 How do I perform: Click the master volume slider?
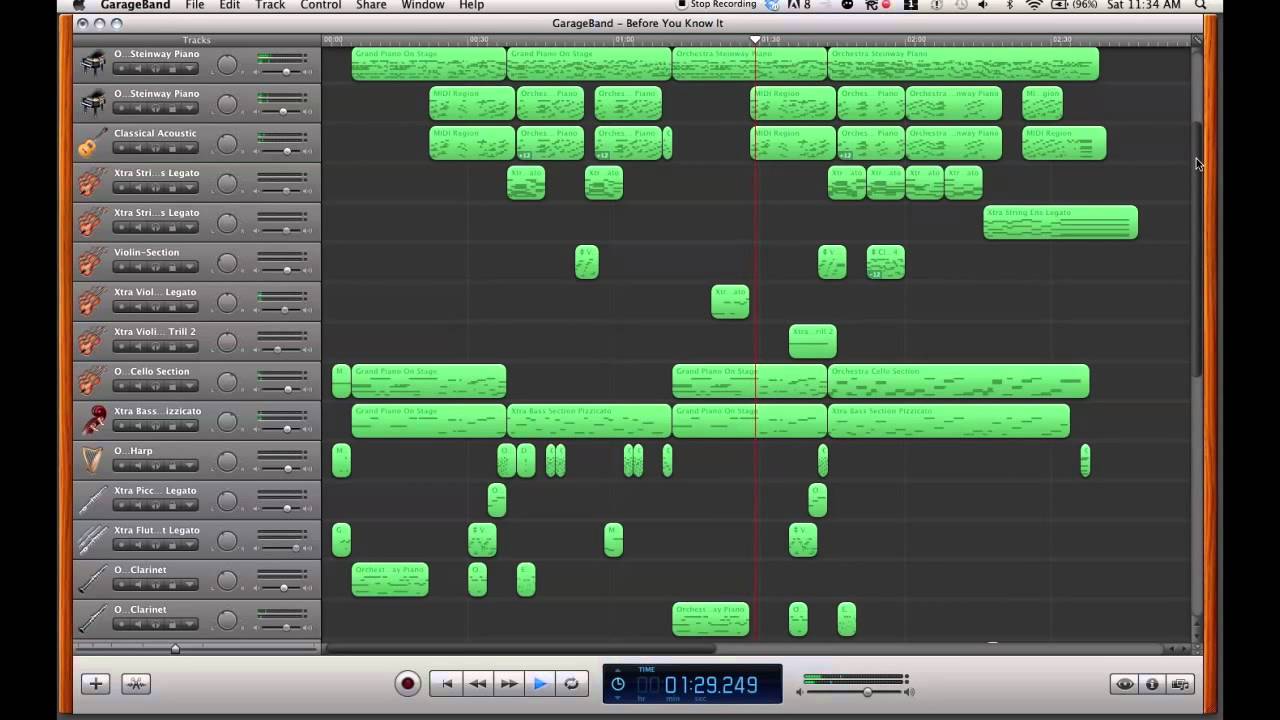(867, 692)
